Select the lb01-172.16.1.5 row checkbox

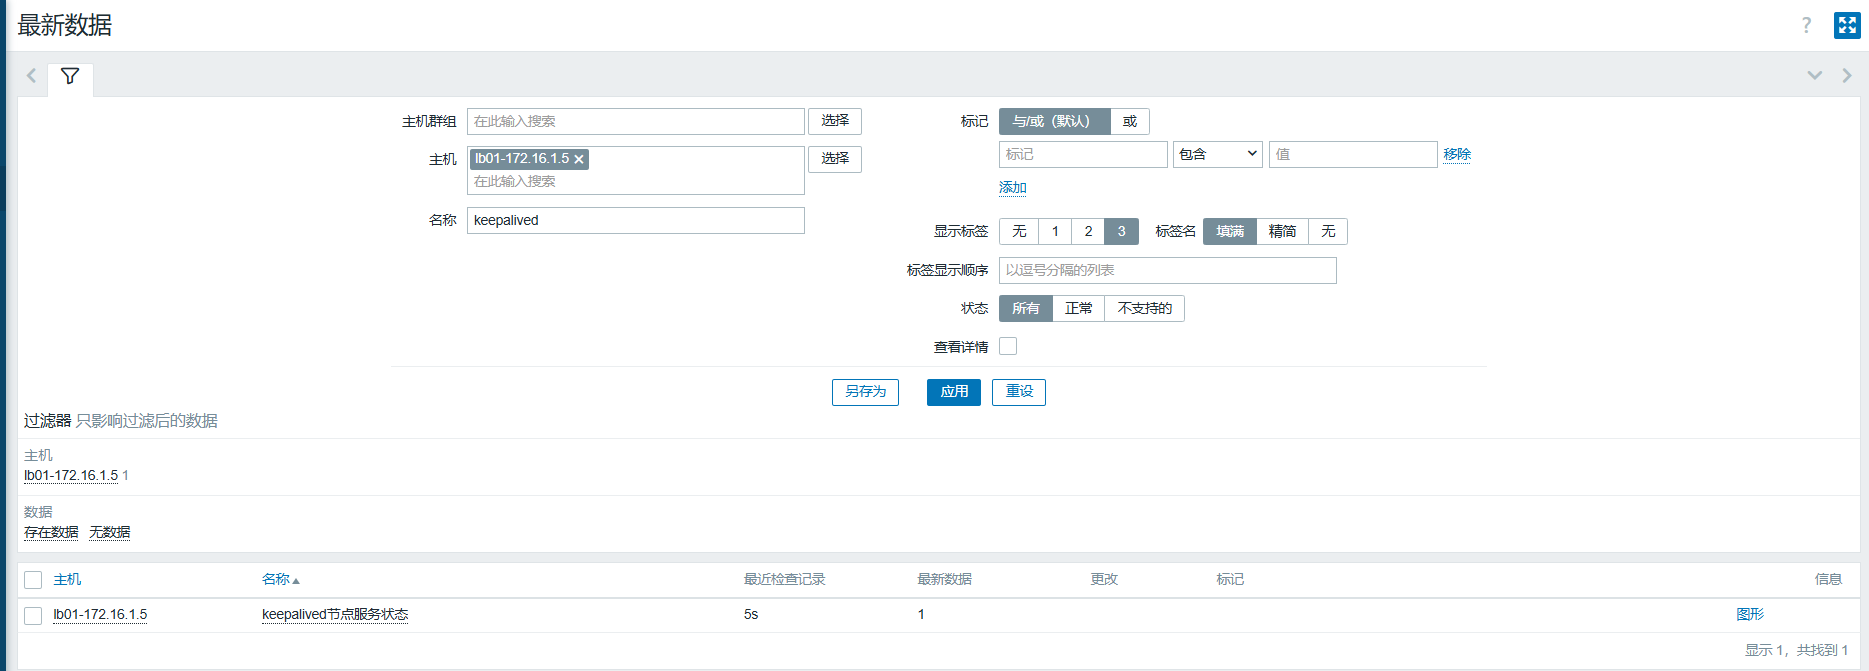click(x=33, y=615)
